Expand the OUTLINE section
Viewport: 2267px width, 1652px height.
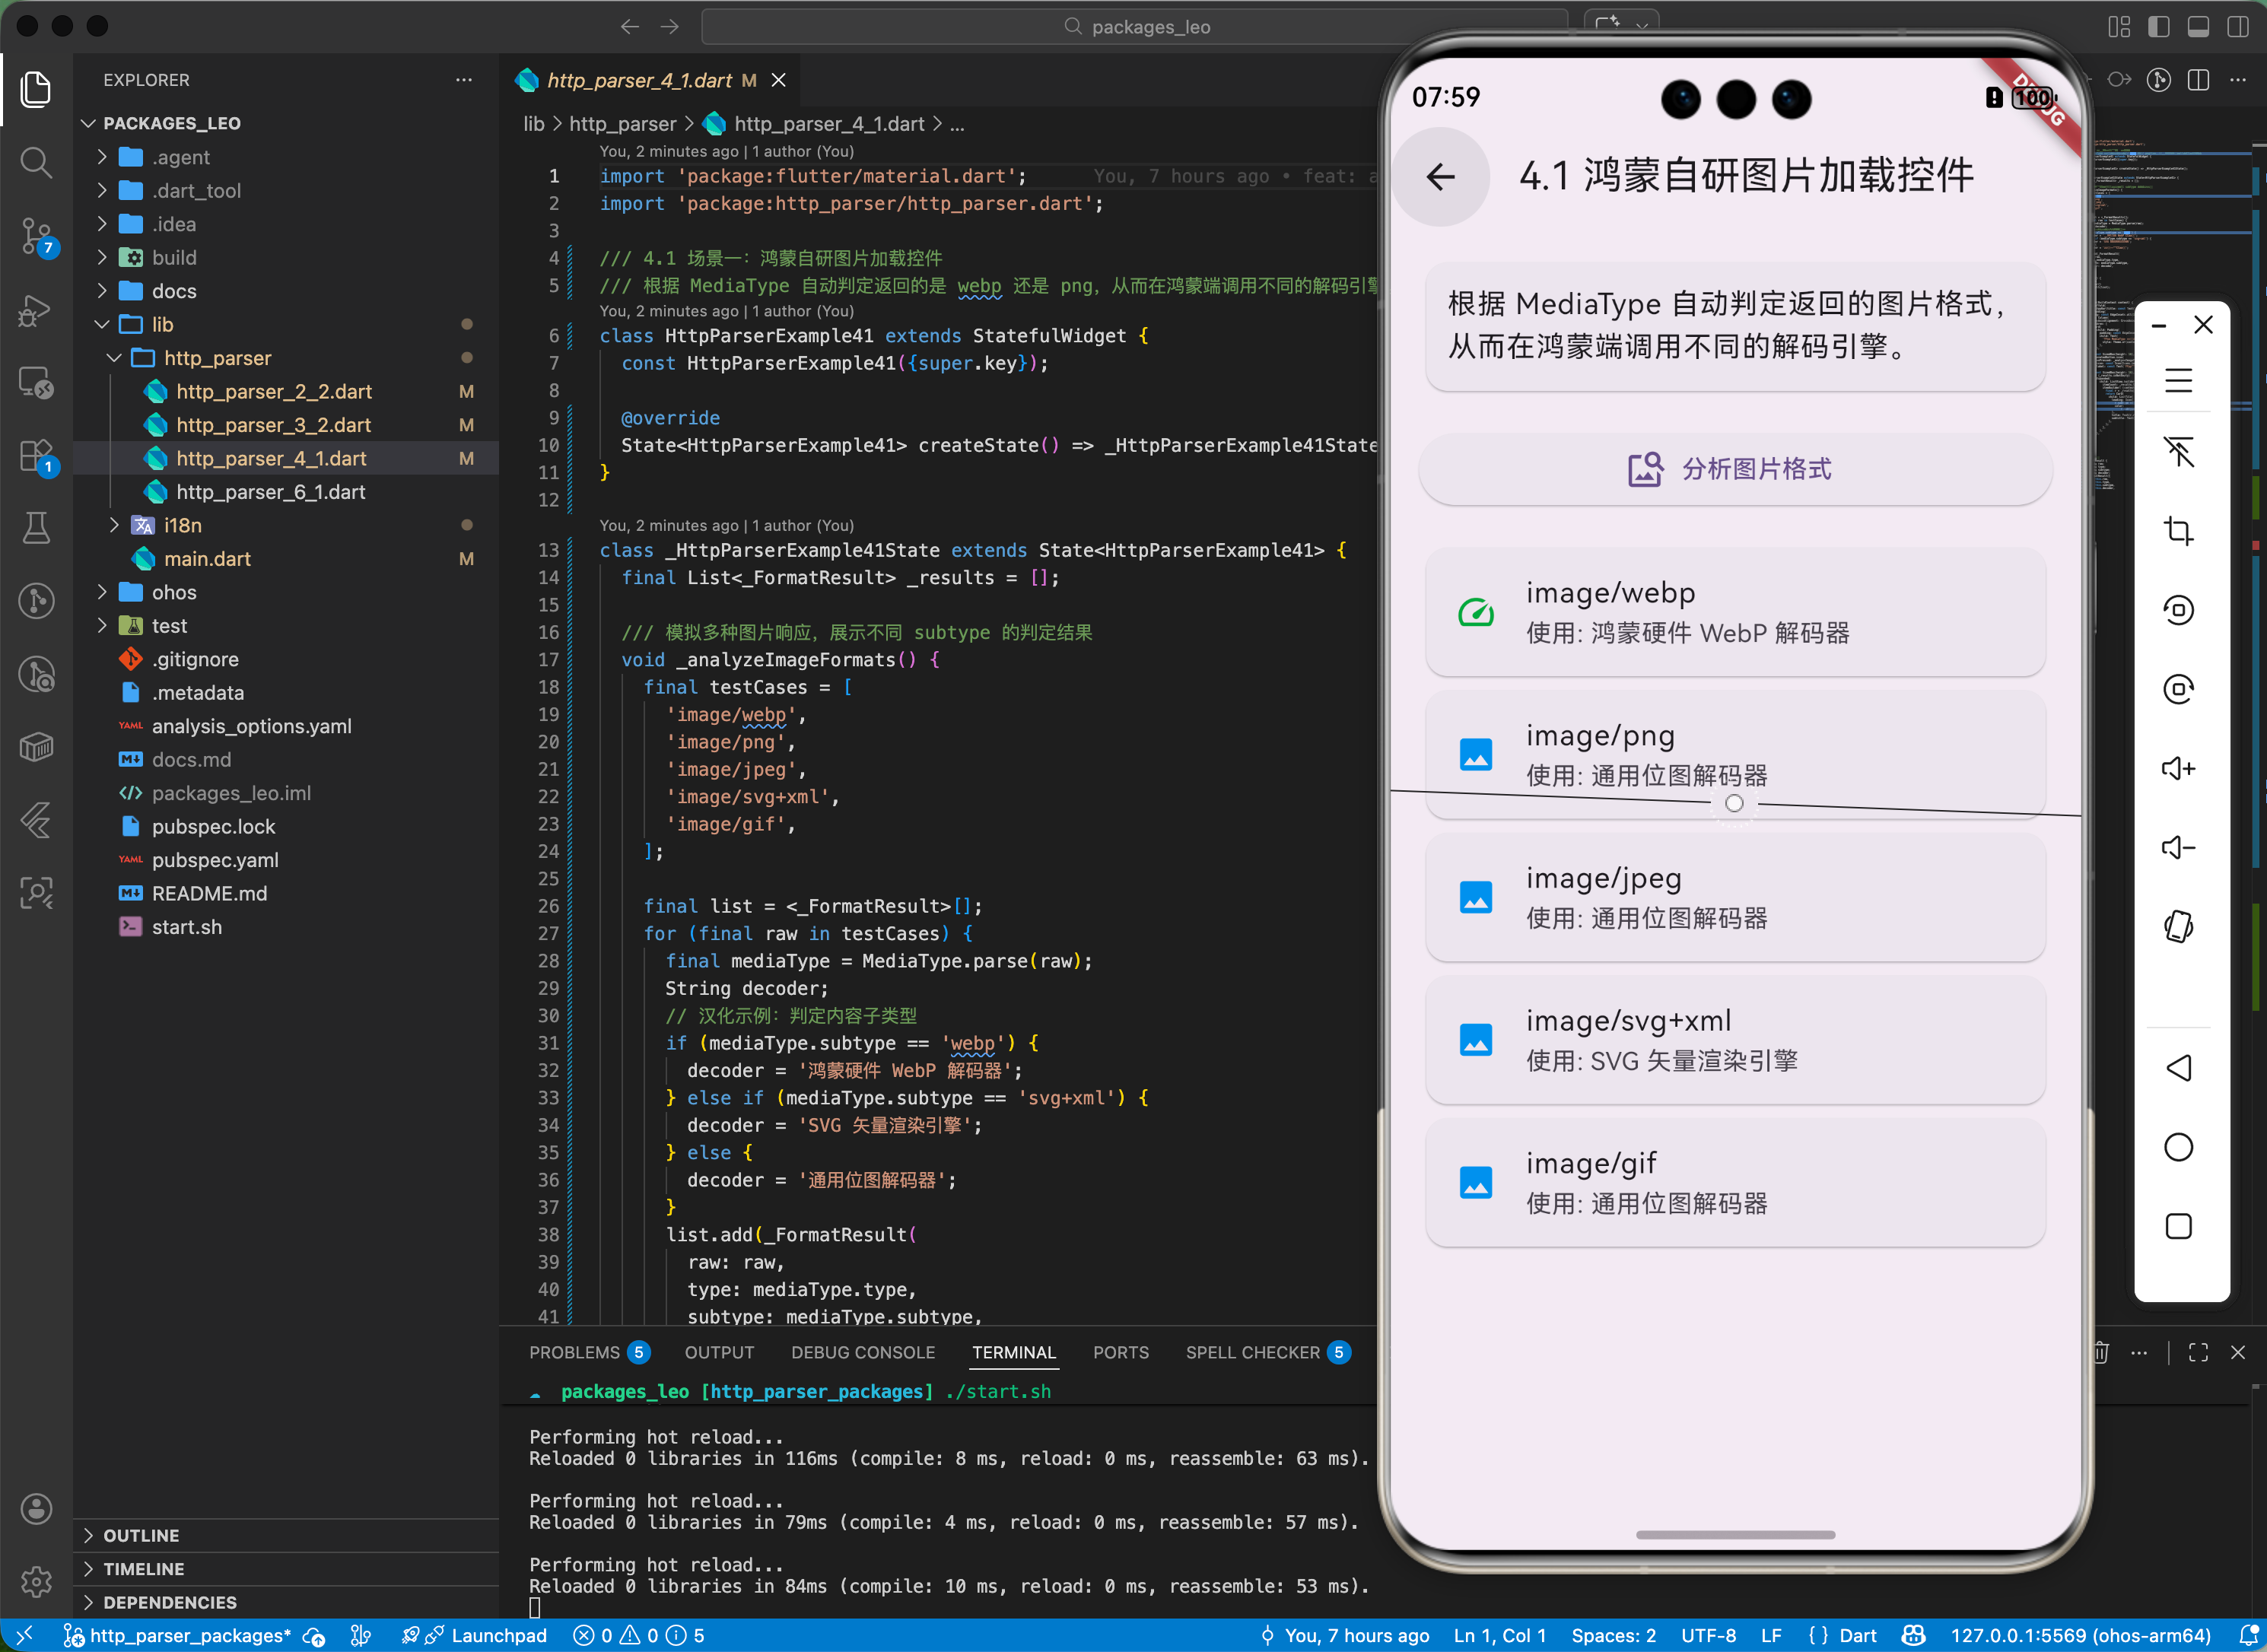[x=141, y=1535]
